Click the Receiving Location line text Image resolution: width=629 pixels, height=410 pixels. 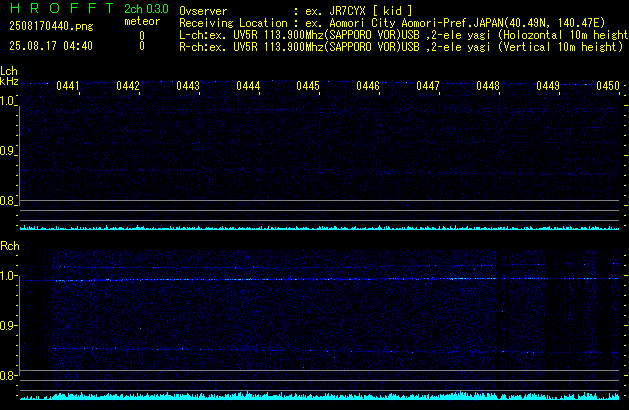tap(392, 23)
